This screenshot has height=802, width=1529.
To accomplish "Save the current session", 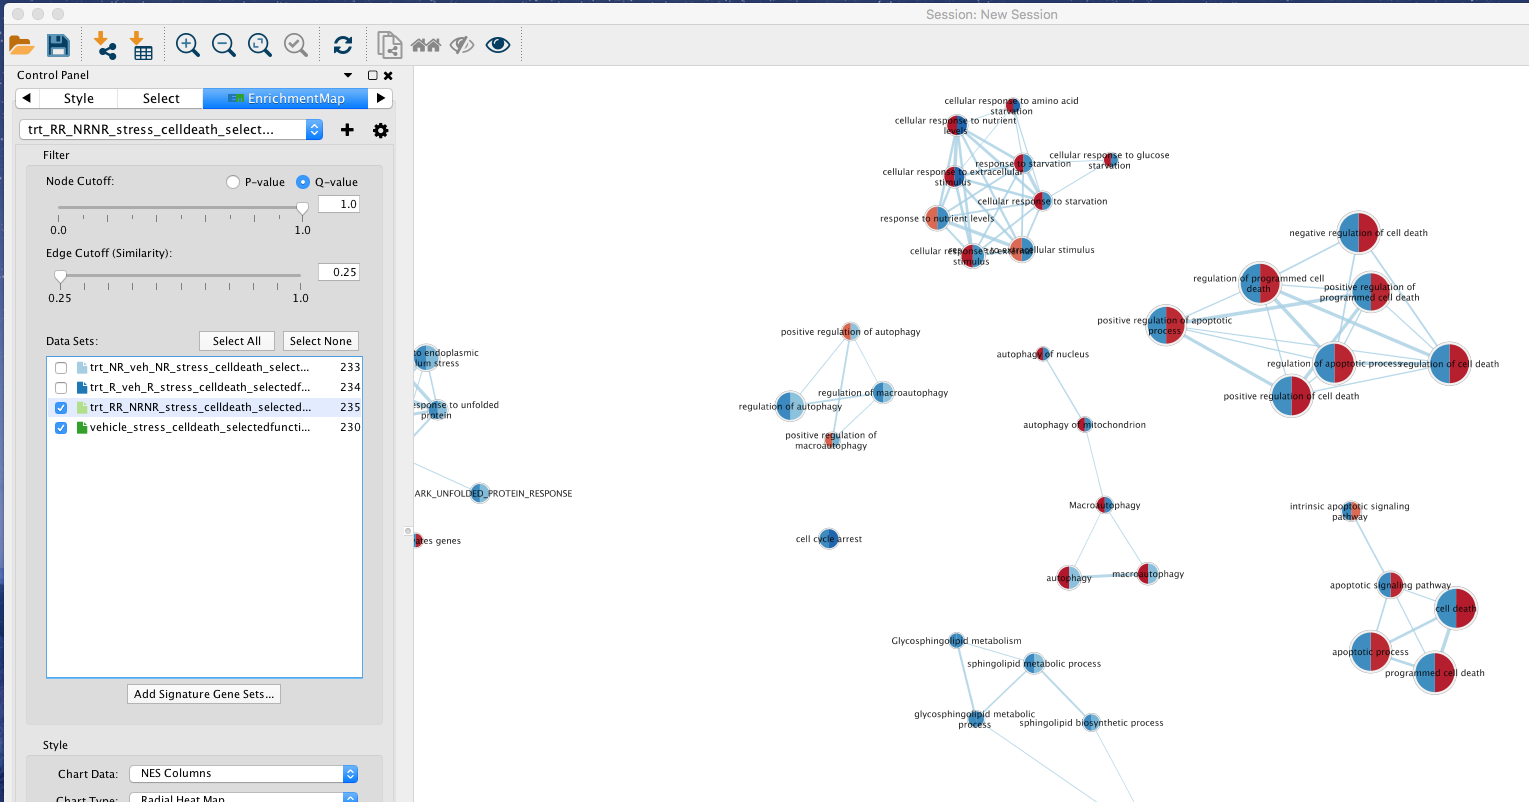I will point(58,45).
